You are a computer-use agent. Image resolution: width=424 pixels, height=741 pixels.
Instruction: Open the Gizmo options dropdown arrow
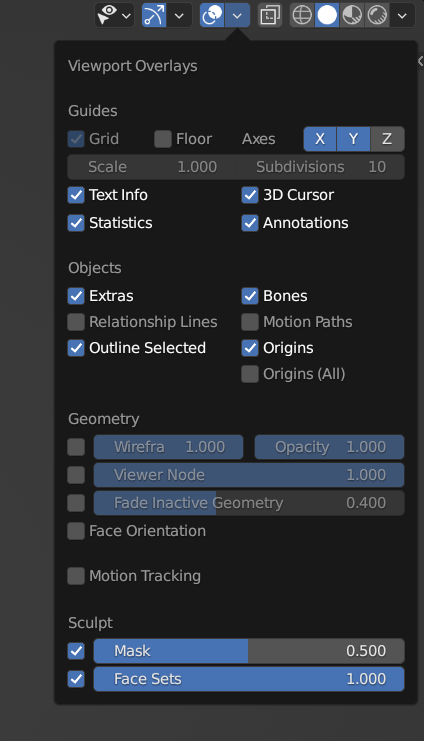[x=179, y=15]
